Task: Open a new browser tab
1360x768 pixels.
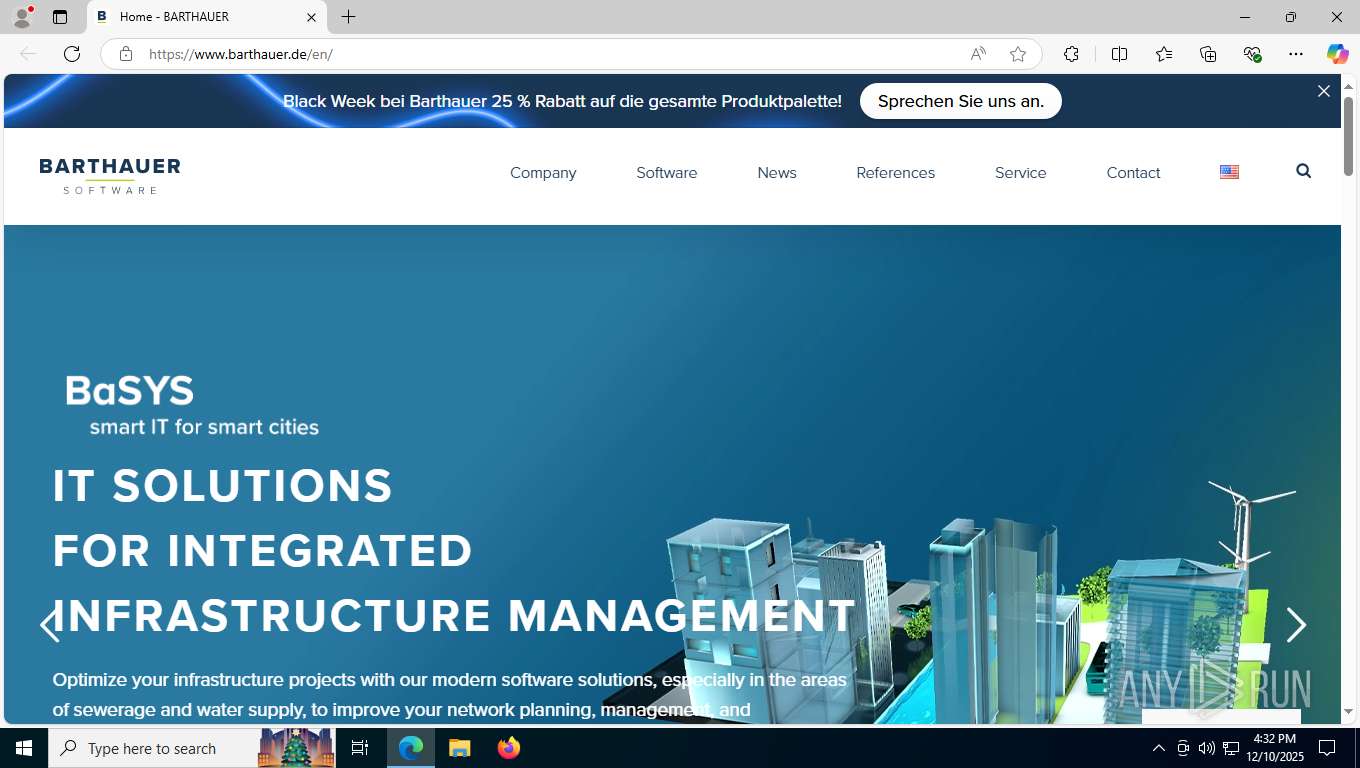Action: point(348,17)
